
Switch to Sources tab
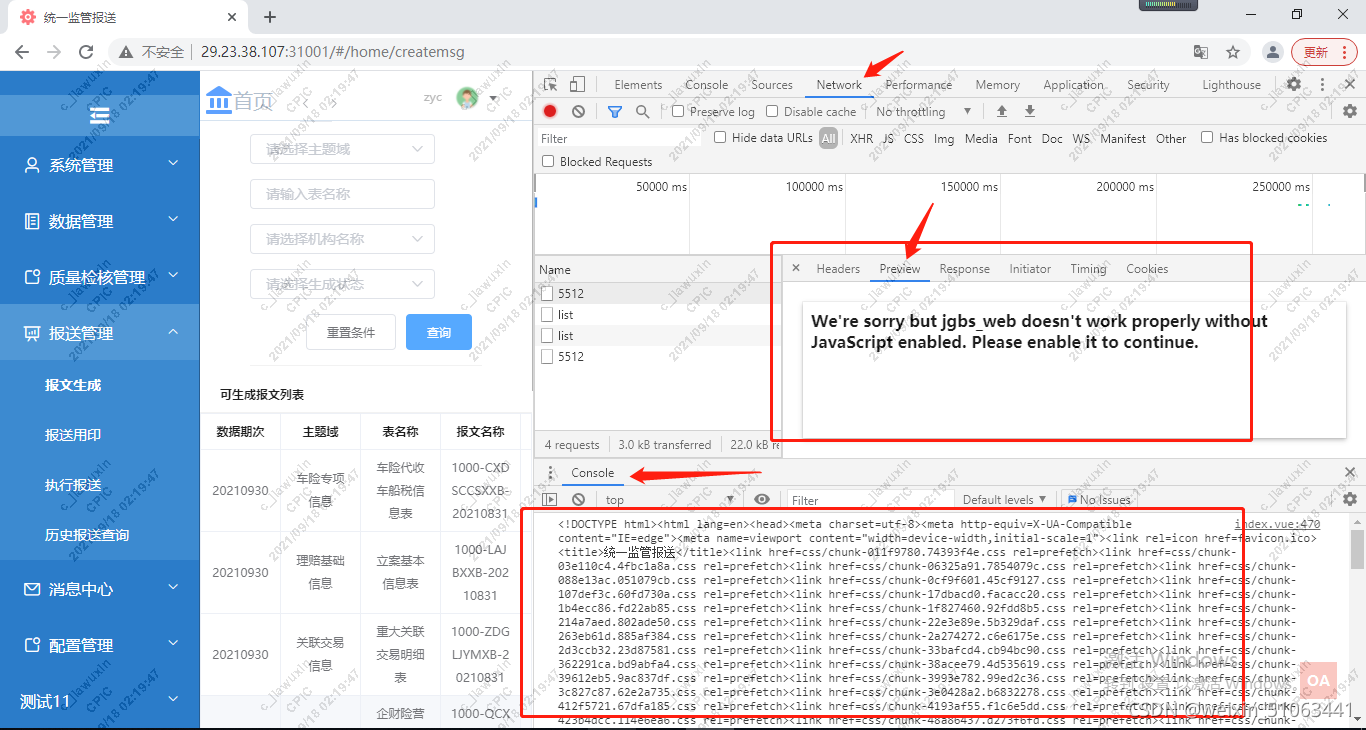[x=772, y=85]
